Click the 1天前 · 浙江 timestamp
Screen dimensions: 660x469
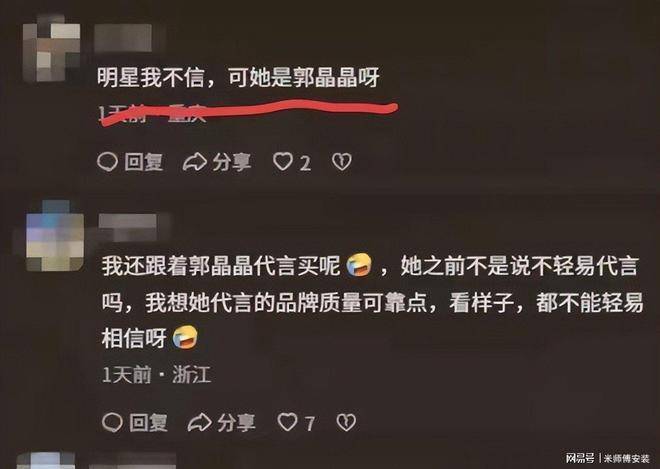pyautogui.click(x=156, y=374)
